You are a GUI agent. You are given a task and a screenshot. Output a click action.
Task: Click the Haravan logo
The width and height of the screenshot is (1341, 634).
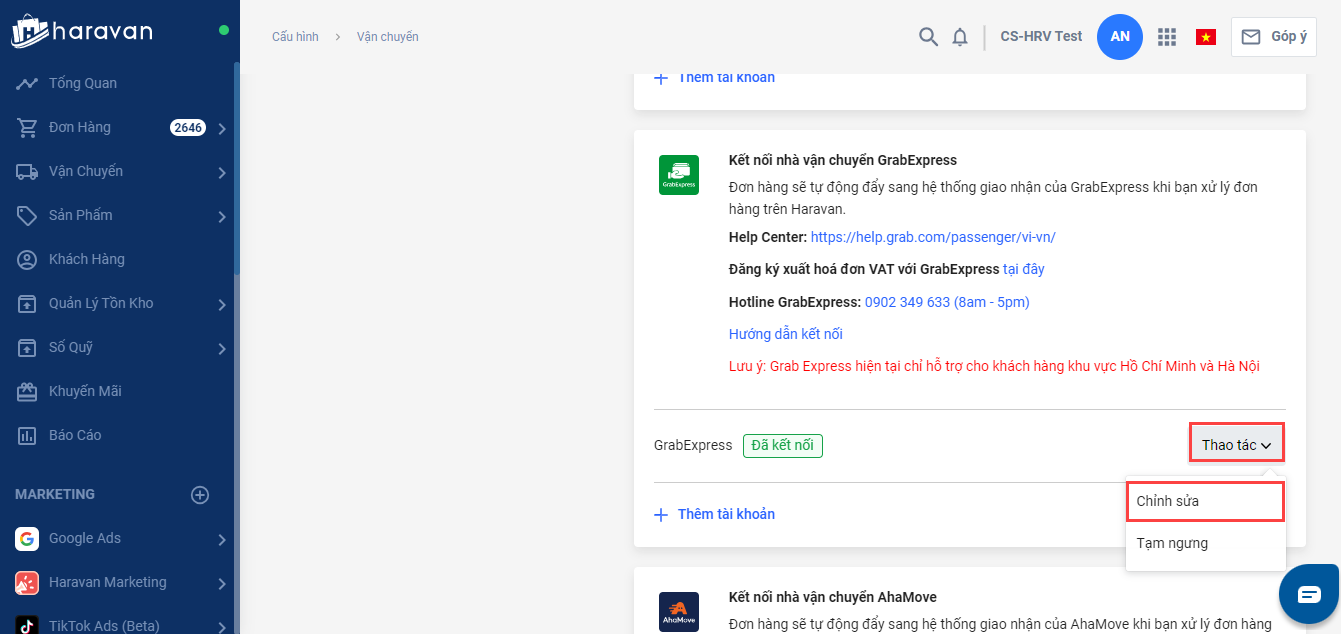(82, 31)
